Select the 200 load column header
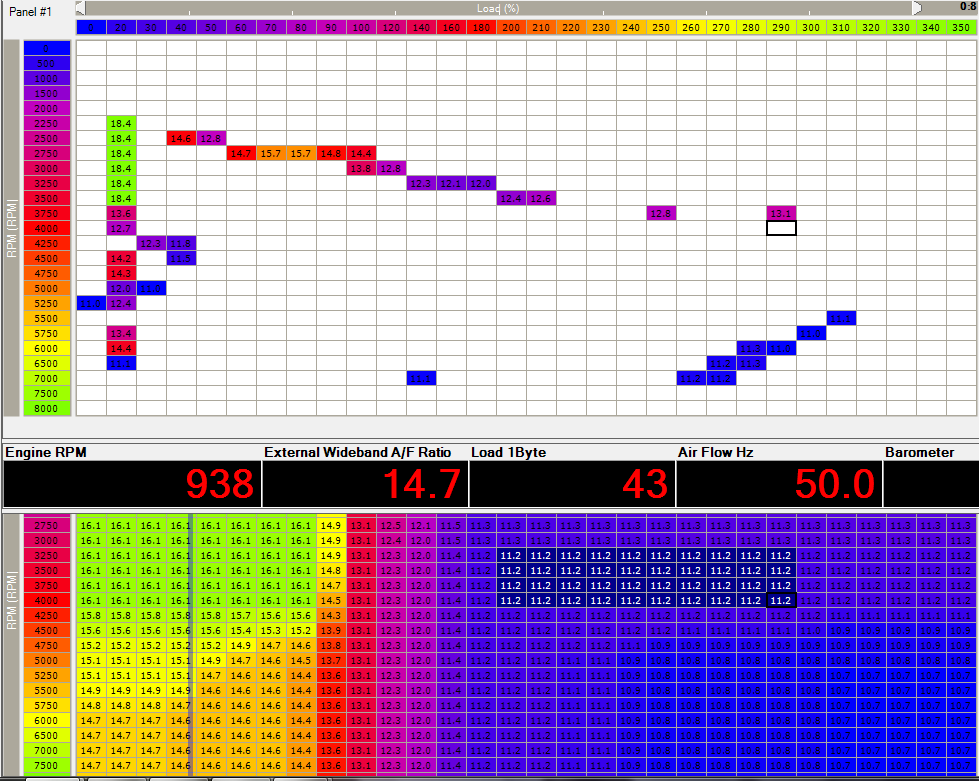The image size is (979, 781). click(x=511, y=29)
